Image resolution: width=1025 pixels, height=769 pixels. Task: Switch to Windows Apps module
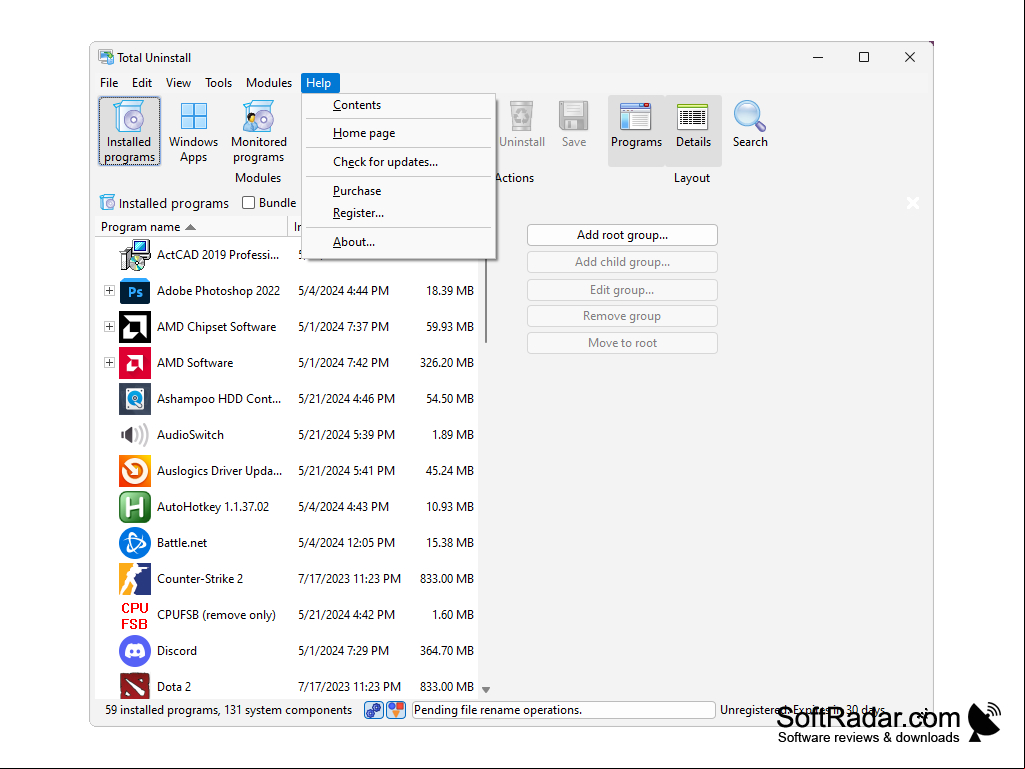(193, 131)
